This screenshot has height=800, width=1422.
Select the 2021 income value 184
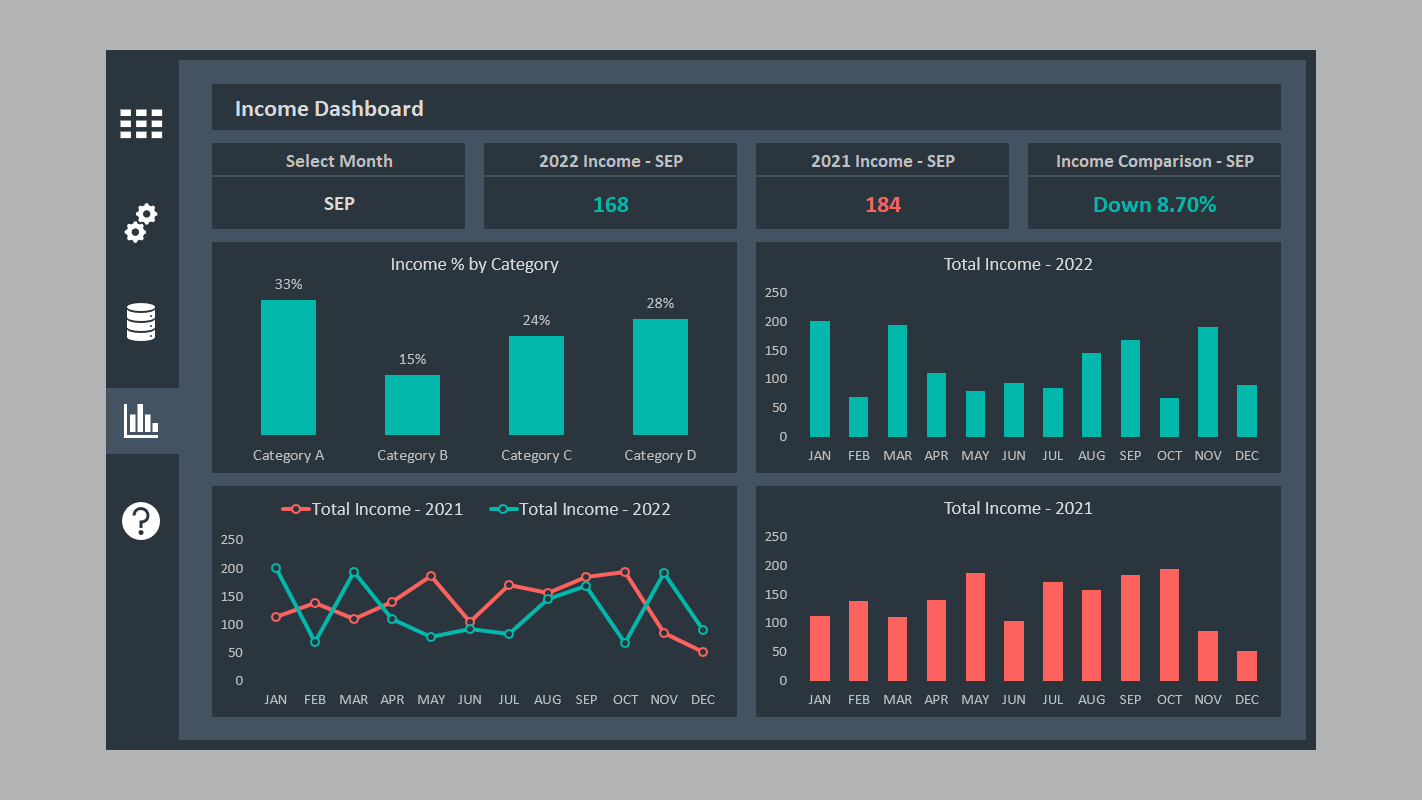coord(883,205)
